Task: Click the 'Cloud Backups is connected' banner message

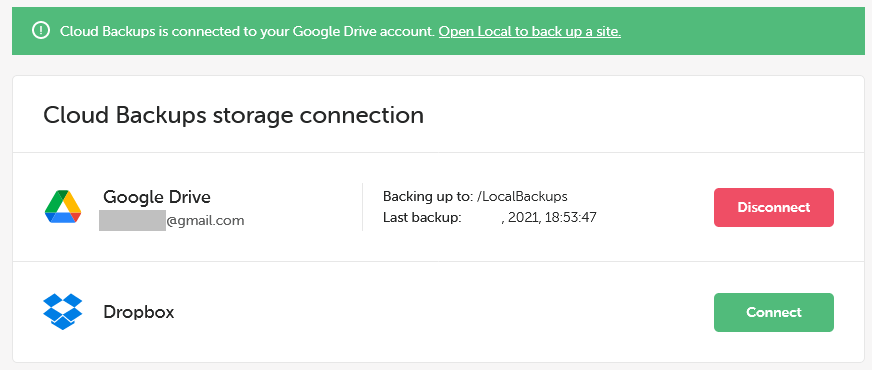Action: click(x=247, y=31)
